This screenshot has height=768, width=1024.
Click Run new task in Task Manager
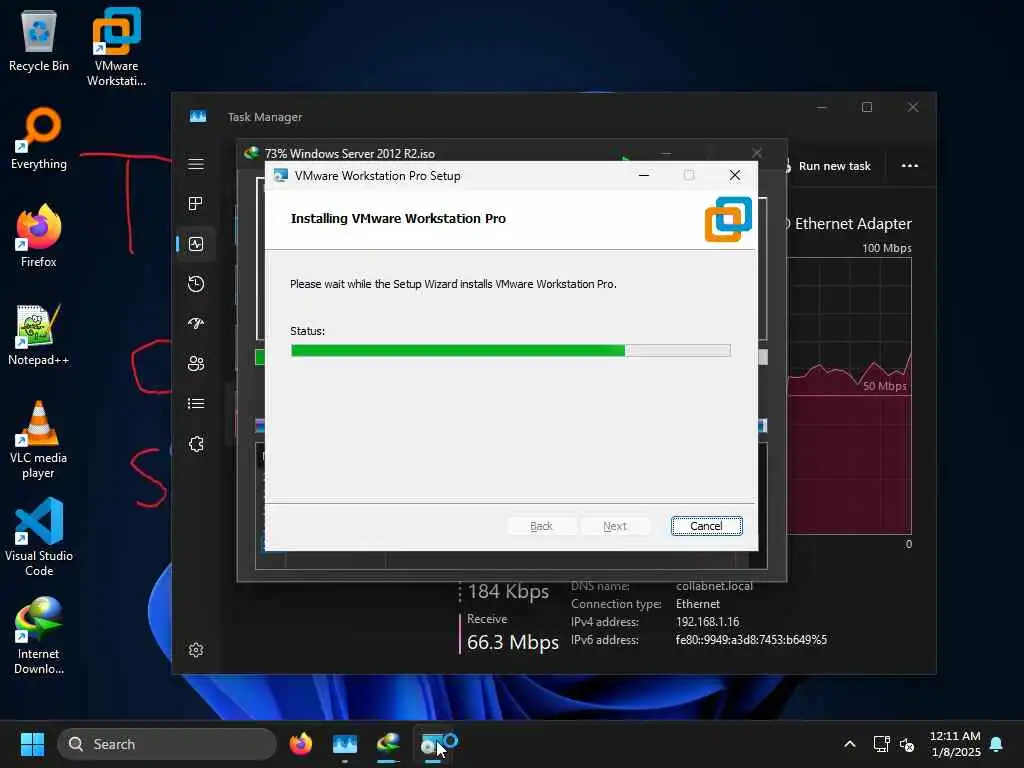point(827,166)
